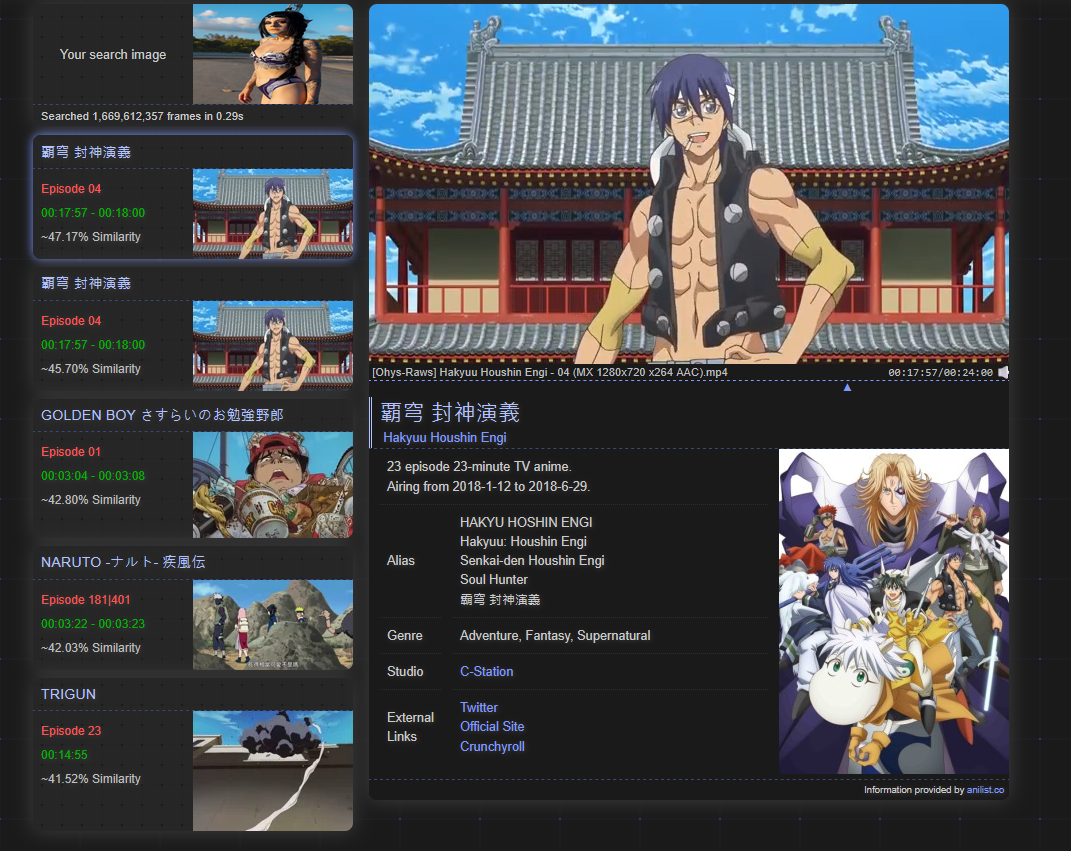Click the '~41.52% Similarity' text

[x=91, y=779]
